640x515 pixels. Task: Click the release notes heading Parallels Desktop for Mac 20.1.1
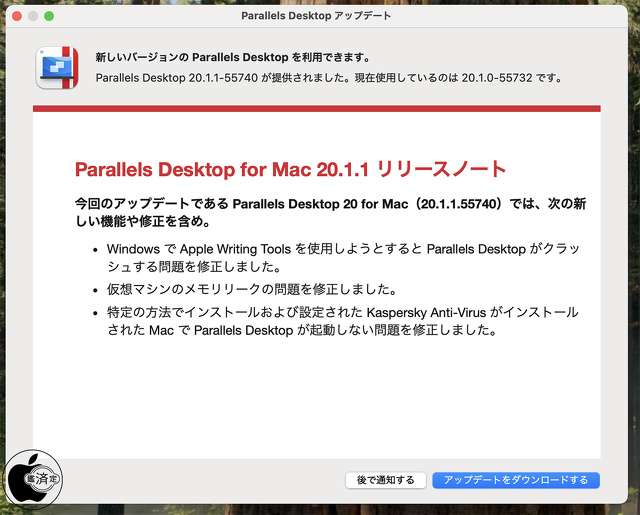(290, 169)
